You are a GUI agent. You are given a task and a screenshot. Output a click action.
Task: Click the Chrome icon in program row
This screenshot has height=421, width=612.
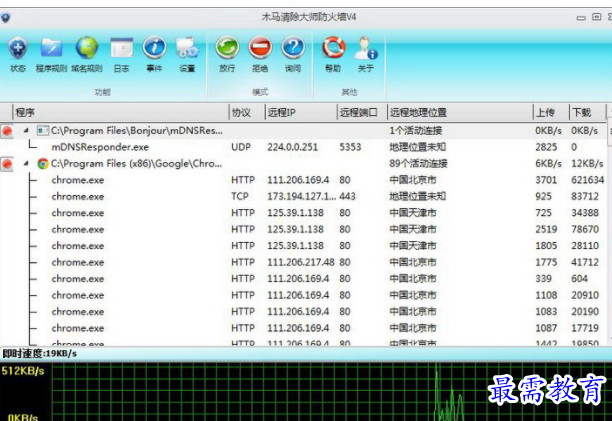(x=43, y=163)
